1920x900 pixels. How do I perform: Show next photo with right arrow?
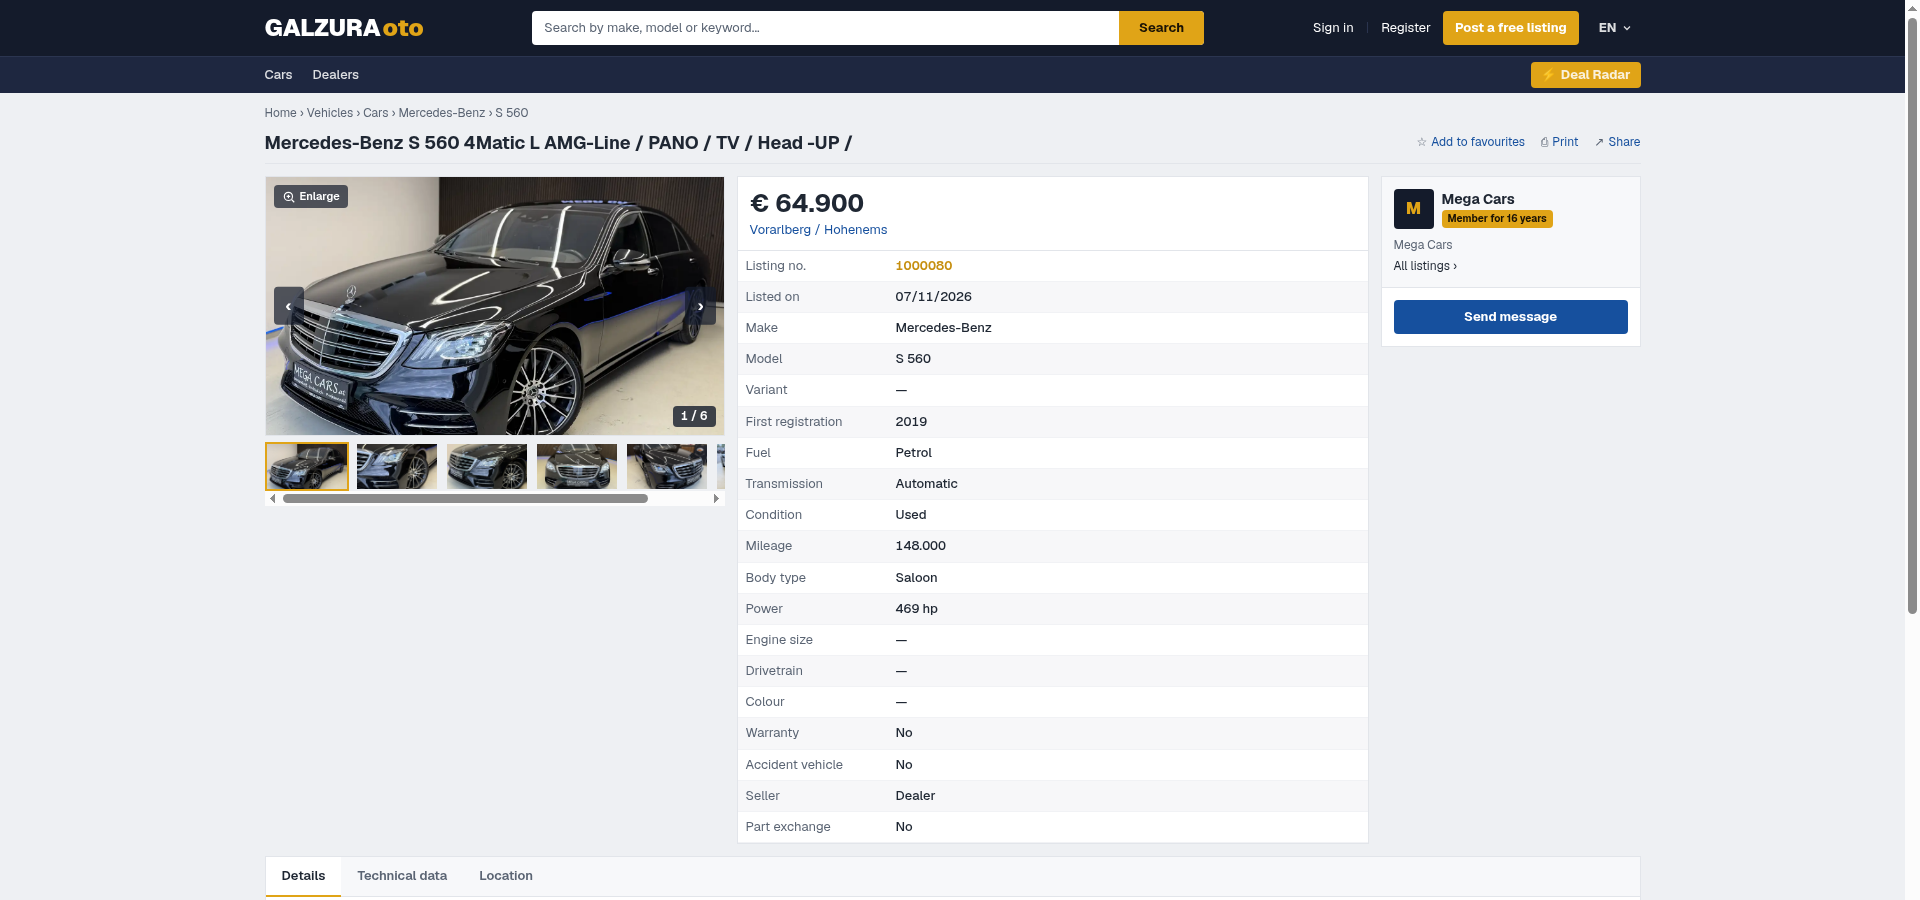pos(701,306)
